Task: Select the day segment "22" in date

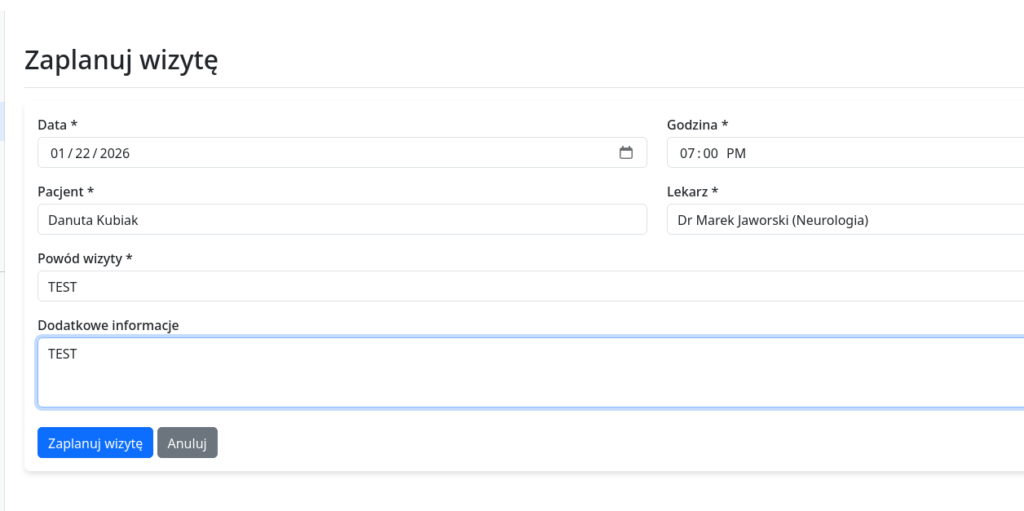Action: [x=82, y=153]
